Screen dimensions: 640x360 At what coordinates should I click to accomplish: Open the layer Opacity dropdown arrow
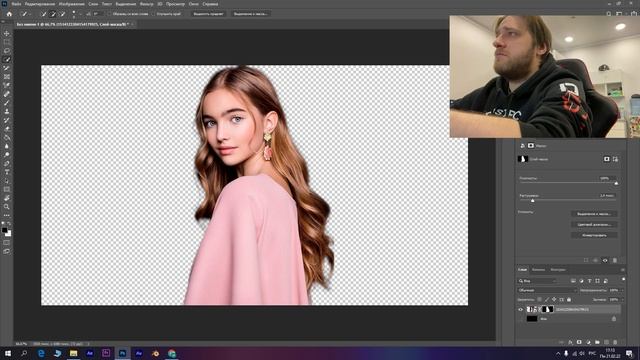622,290
